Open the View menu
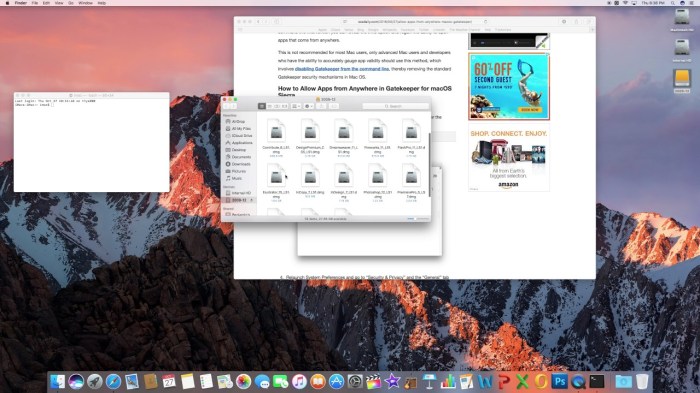 [59, 3]
